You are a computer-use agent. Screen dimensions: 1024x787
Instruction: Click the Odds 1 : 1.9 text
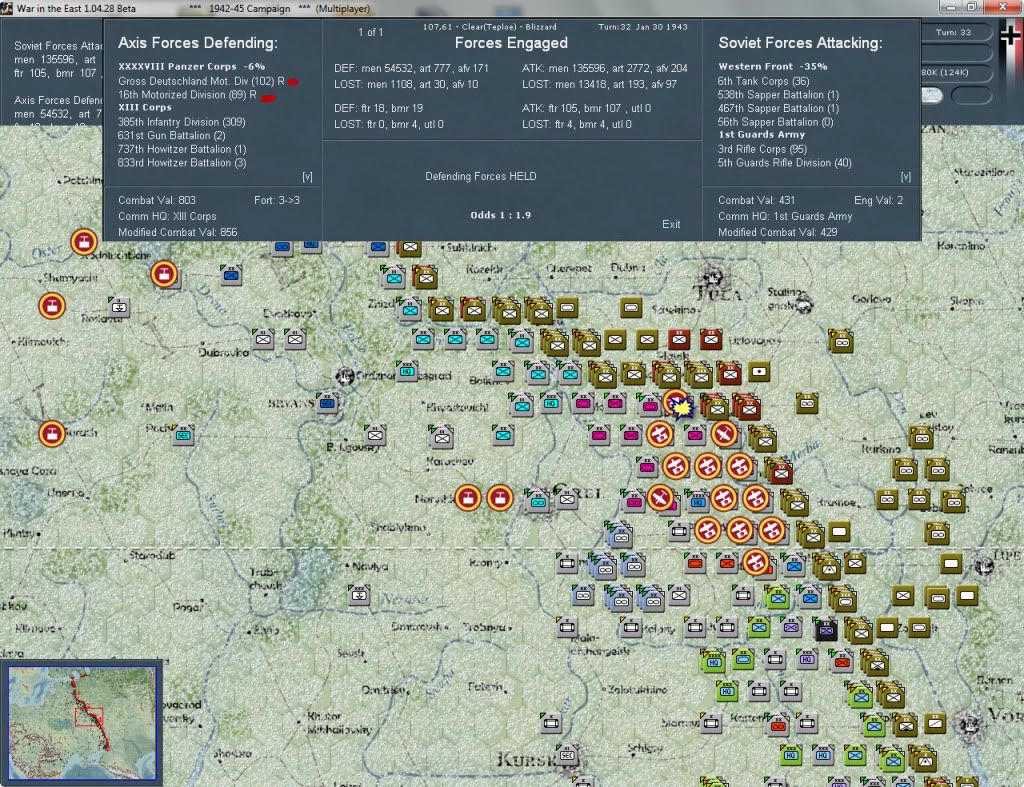pos(500,215)
